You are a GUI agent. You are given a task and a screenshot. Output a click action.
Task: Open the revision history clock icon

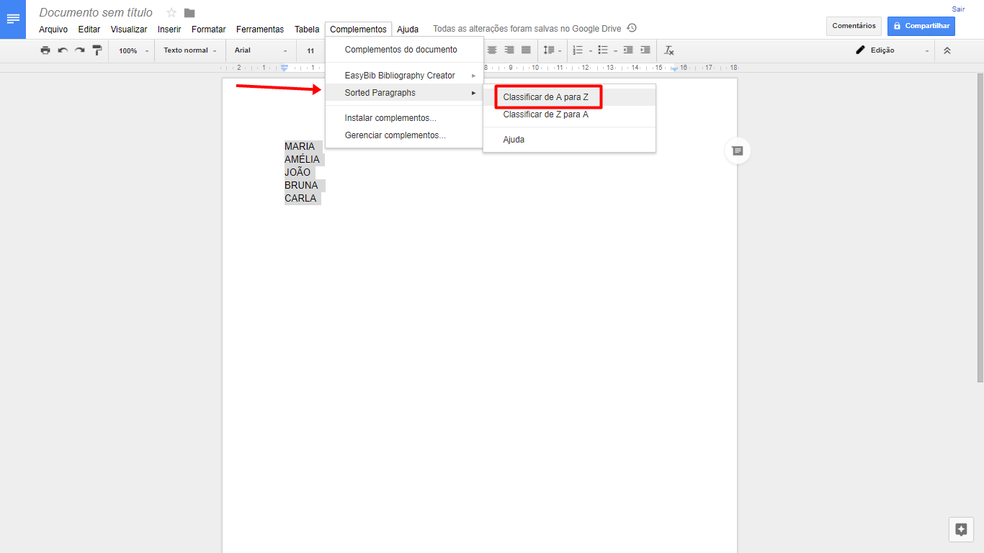tap(632, 28)
